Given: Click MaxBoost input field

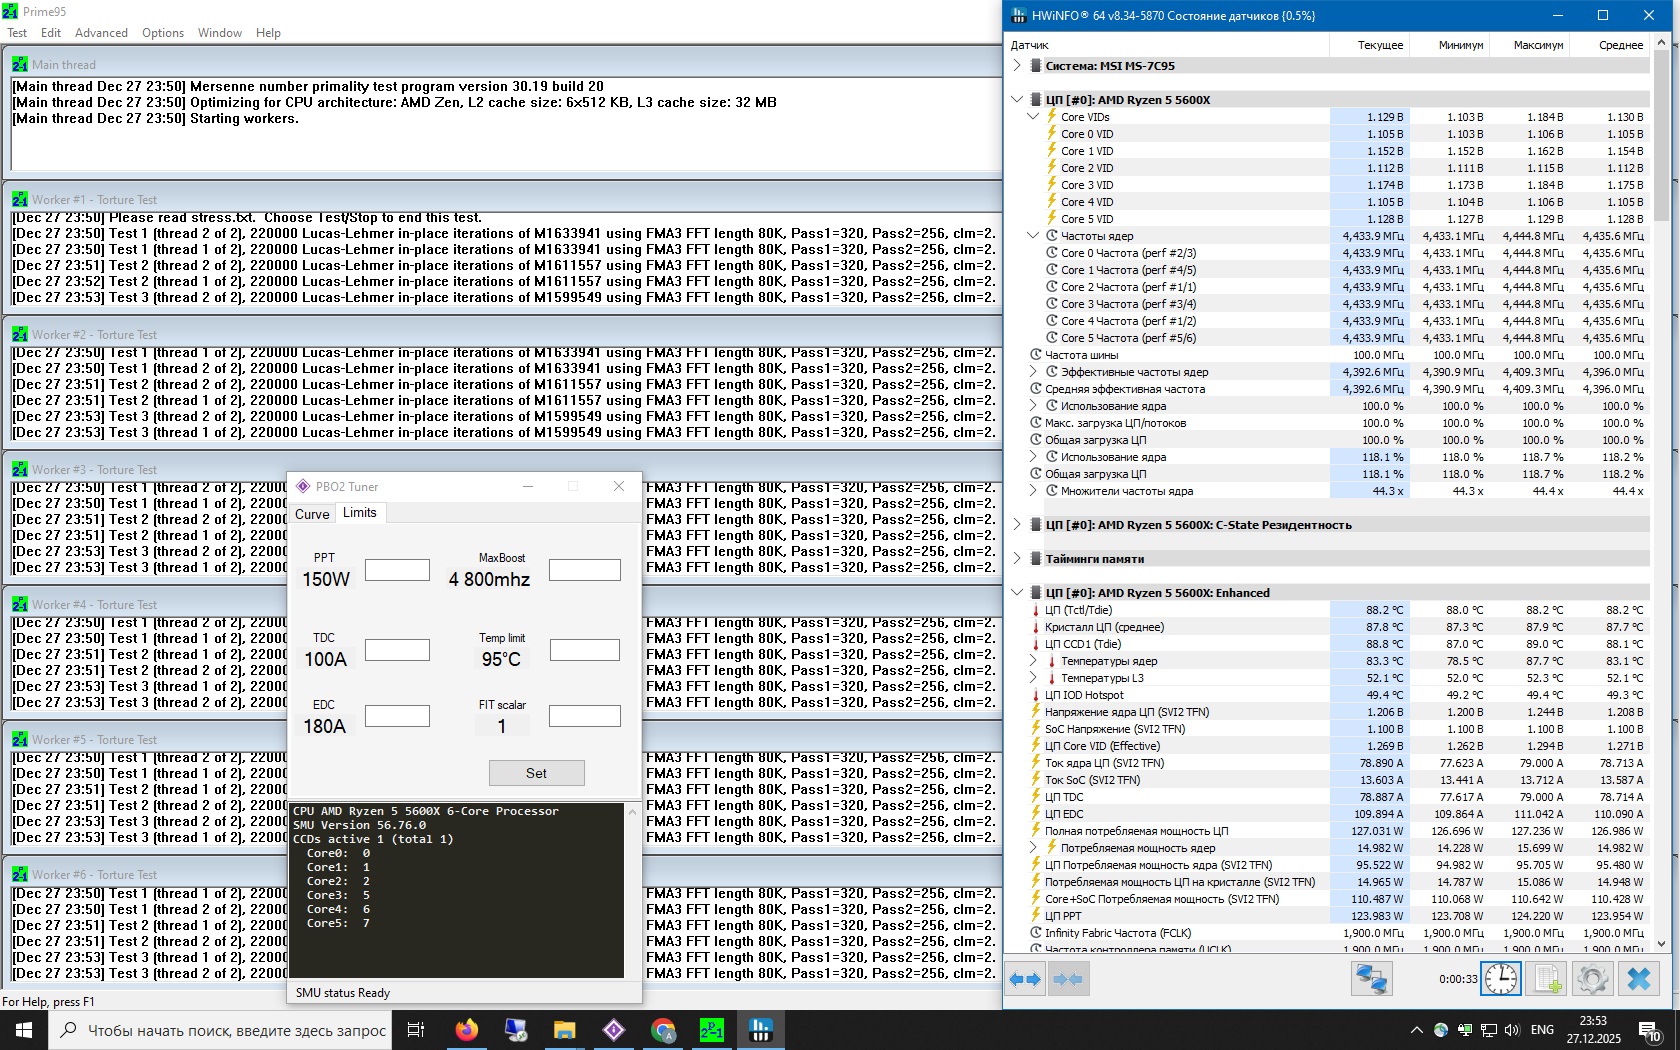Looking at the screenshot, I should coord(585,570).
